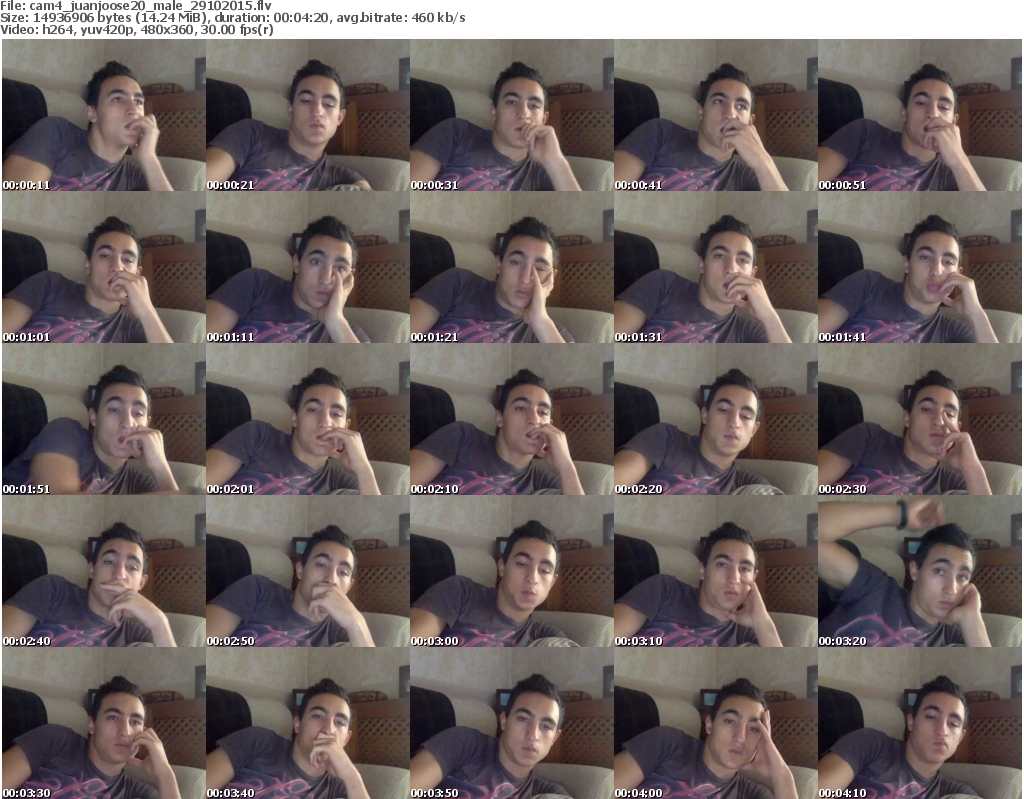Select the thumbnail stamped 00:00:21

[x=308, y=115]
